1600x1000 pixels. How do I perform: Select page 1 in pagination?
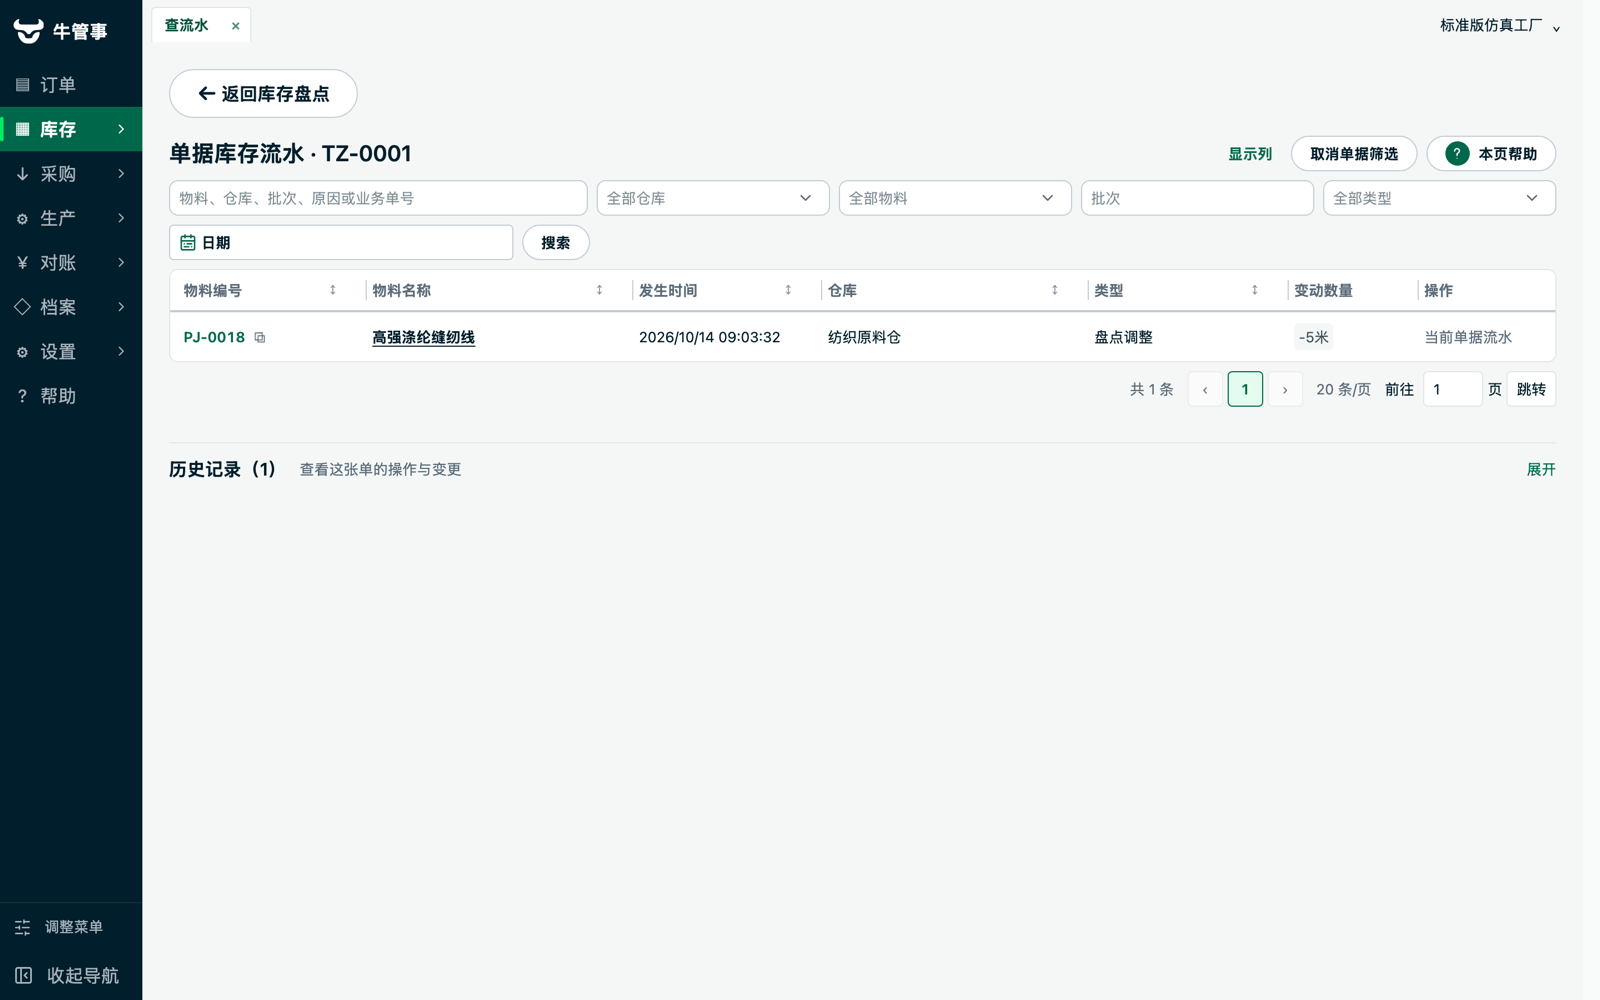pyautogui.click(x=1245, y=390)
